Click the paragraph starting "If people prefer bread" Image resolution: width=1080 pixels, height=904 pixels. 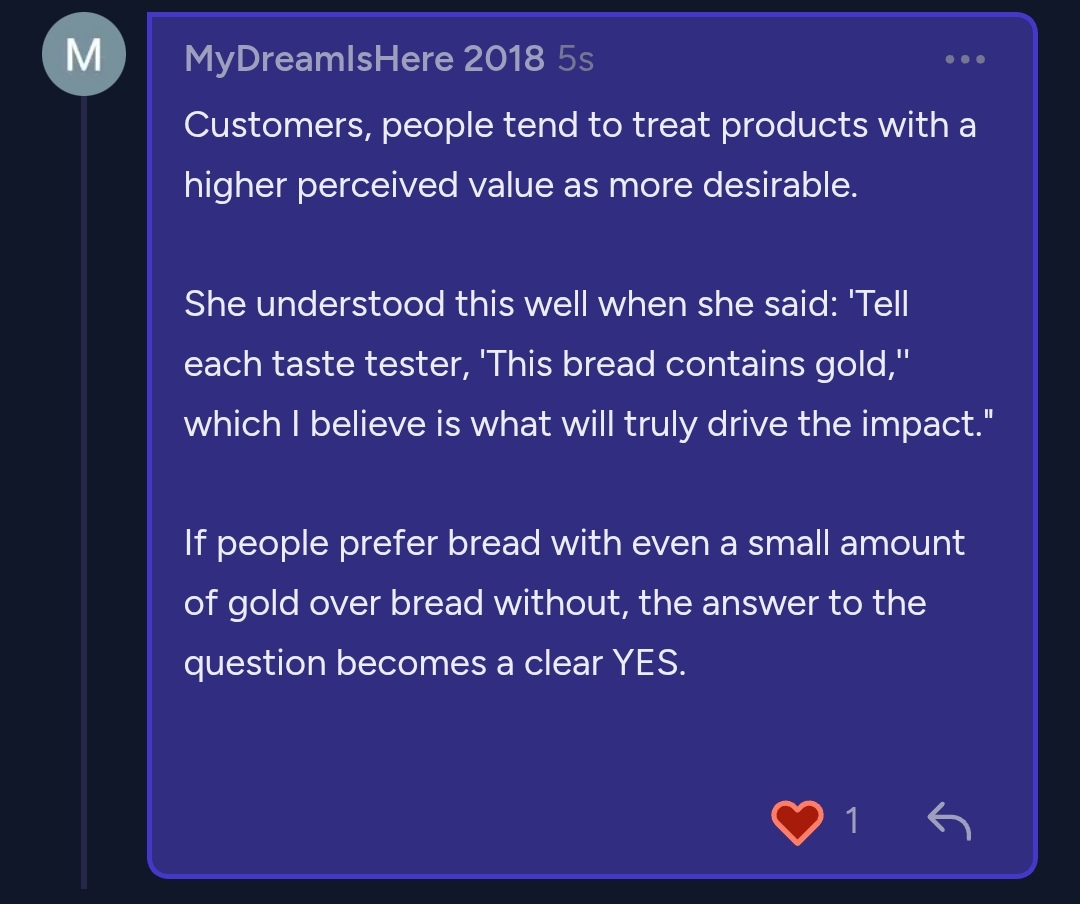[574, 603]
